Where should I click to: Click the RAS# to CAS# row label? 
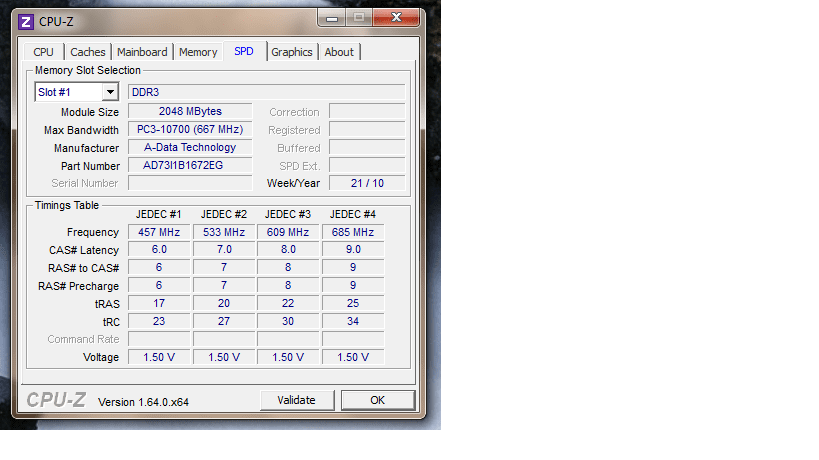click(x=84, y=268)
